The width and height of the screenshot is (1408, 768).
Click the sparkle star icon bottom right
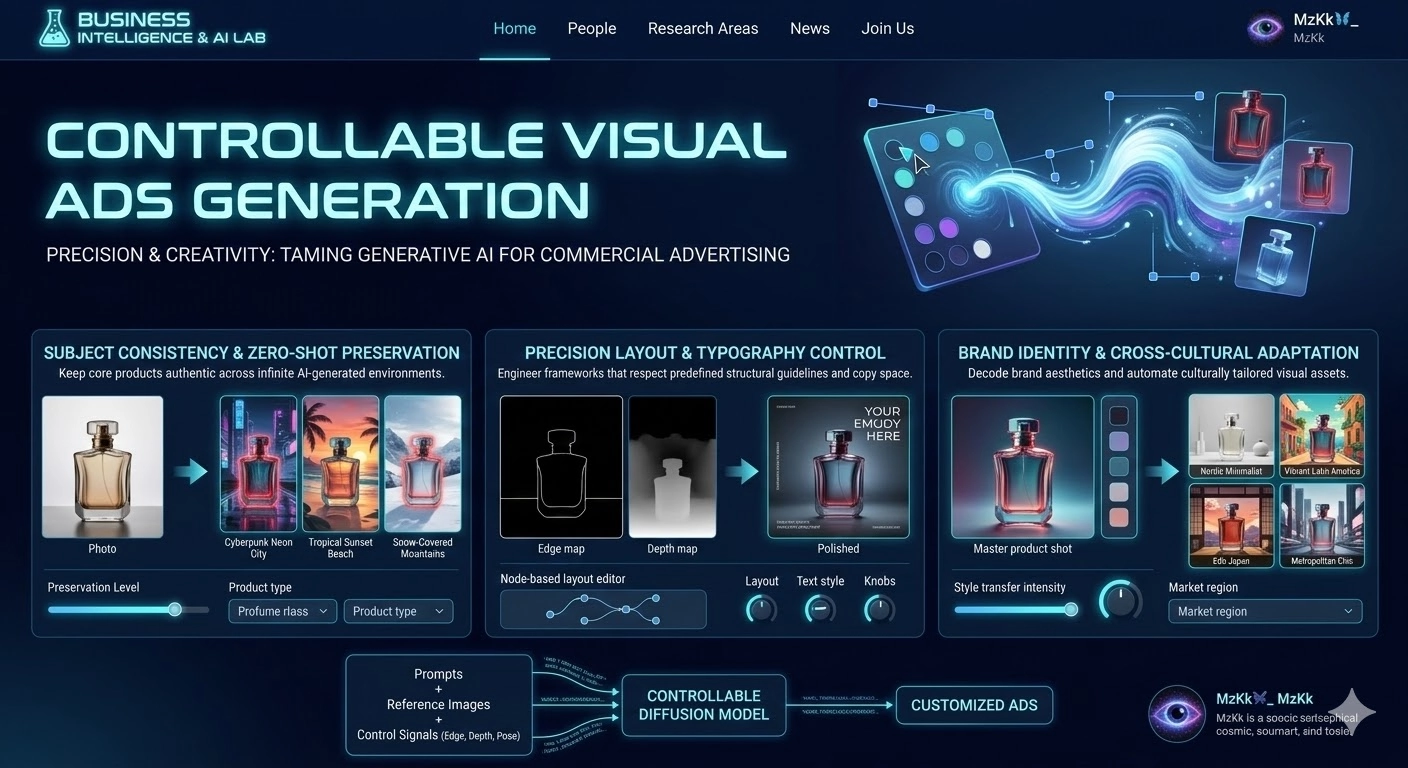coord(1351,712)
